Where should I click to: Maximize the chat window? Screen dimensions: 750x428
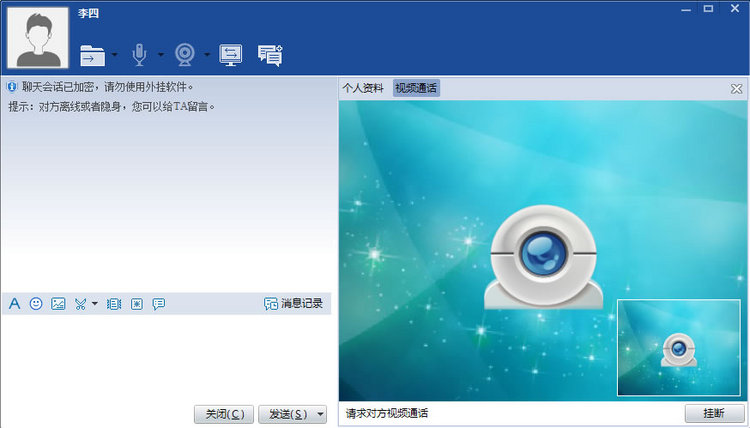click(708, 9)
